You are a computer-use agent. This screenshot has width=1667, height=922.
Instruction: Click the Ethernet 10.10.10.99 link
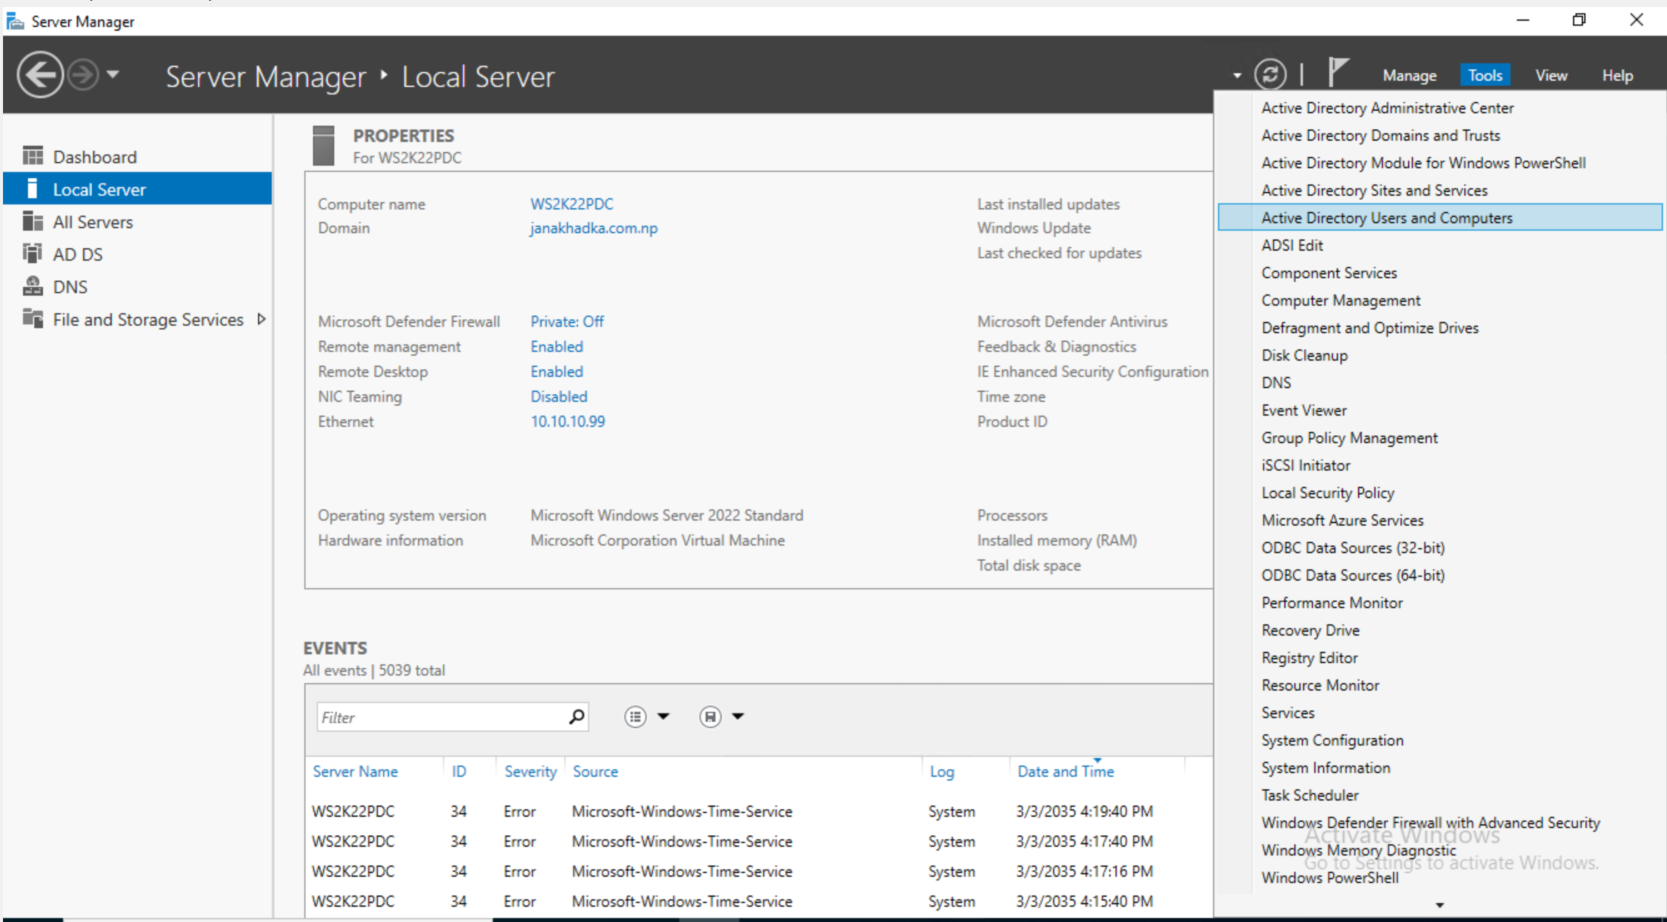568,422
